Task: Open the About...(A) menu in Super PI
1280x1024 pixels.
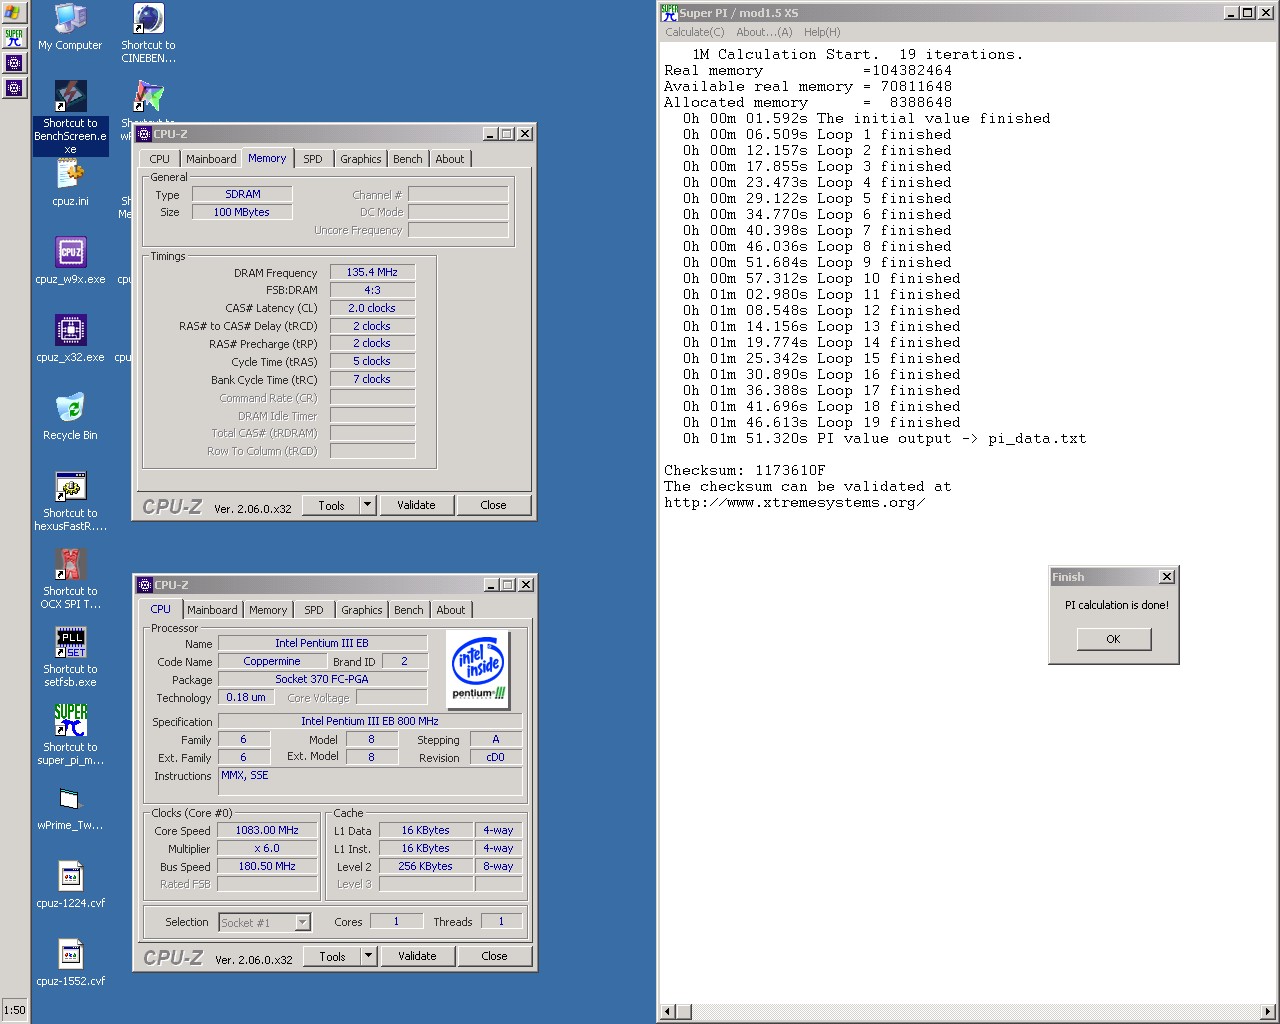Action: pos(764,32)
